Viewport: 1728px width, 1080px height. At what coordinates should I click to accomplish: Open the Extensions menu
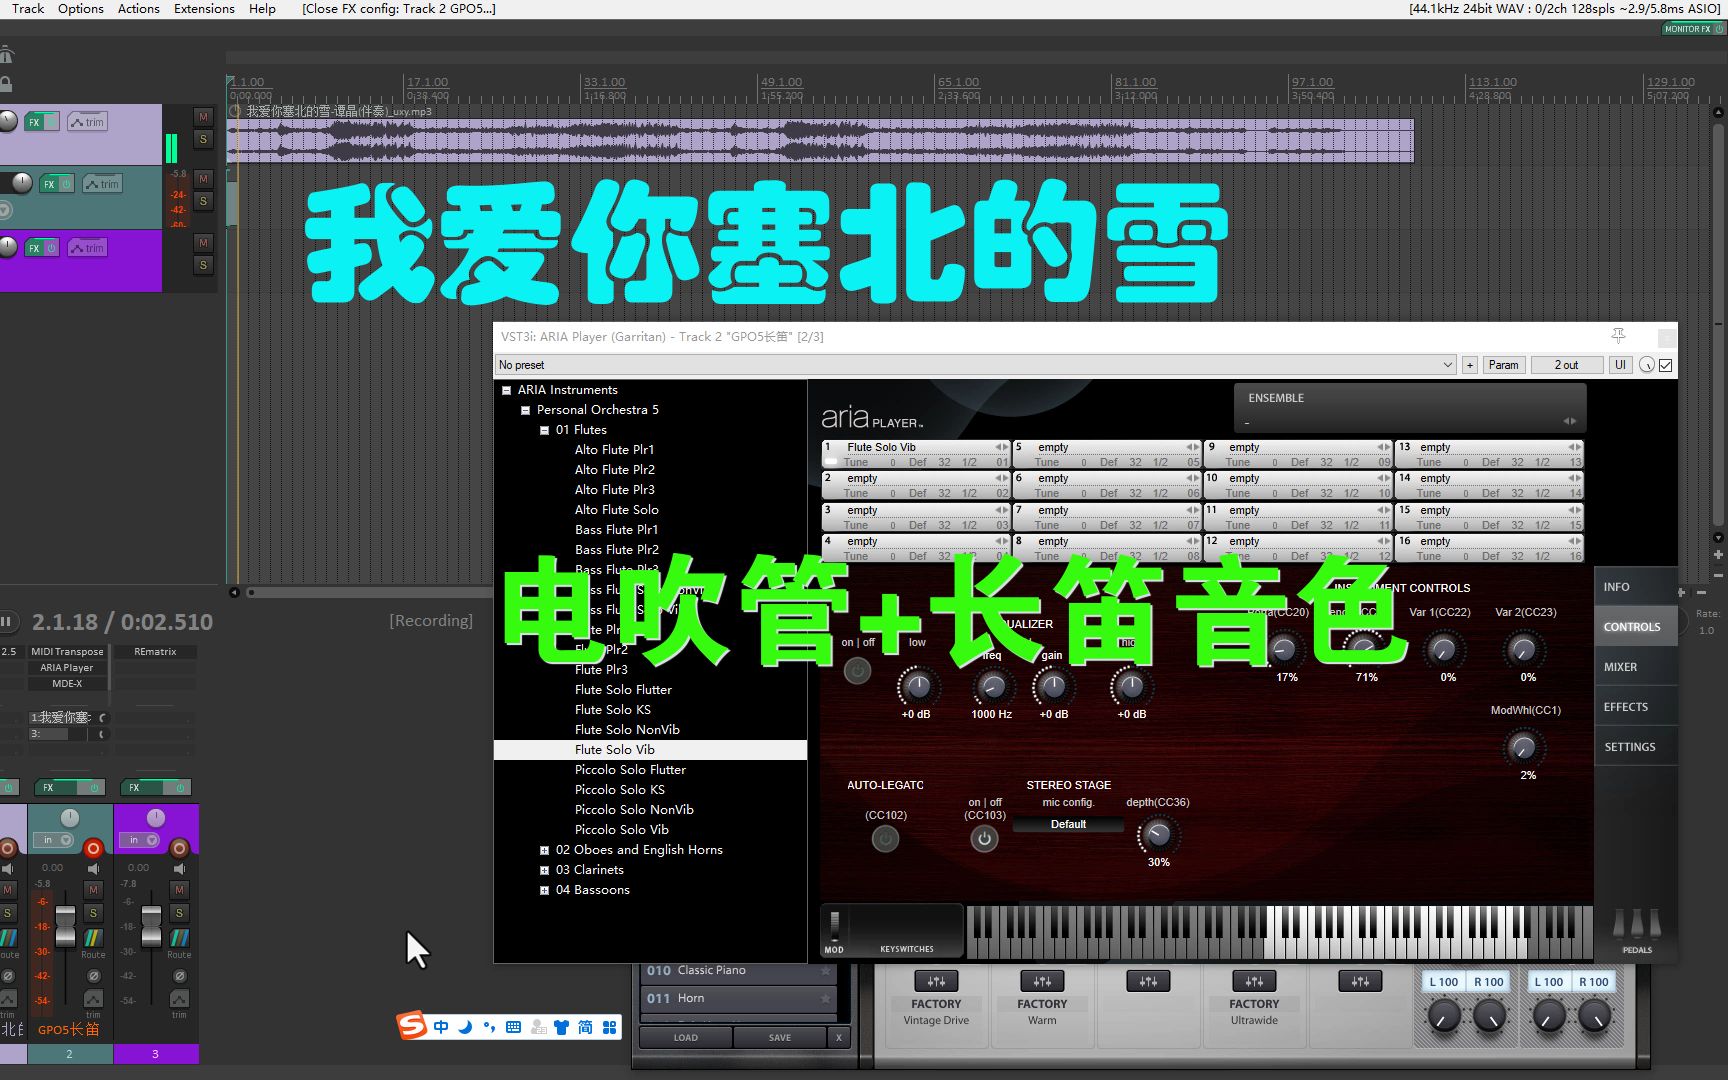pyautogui.click(x=204, y=8)
